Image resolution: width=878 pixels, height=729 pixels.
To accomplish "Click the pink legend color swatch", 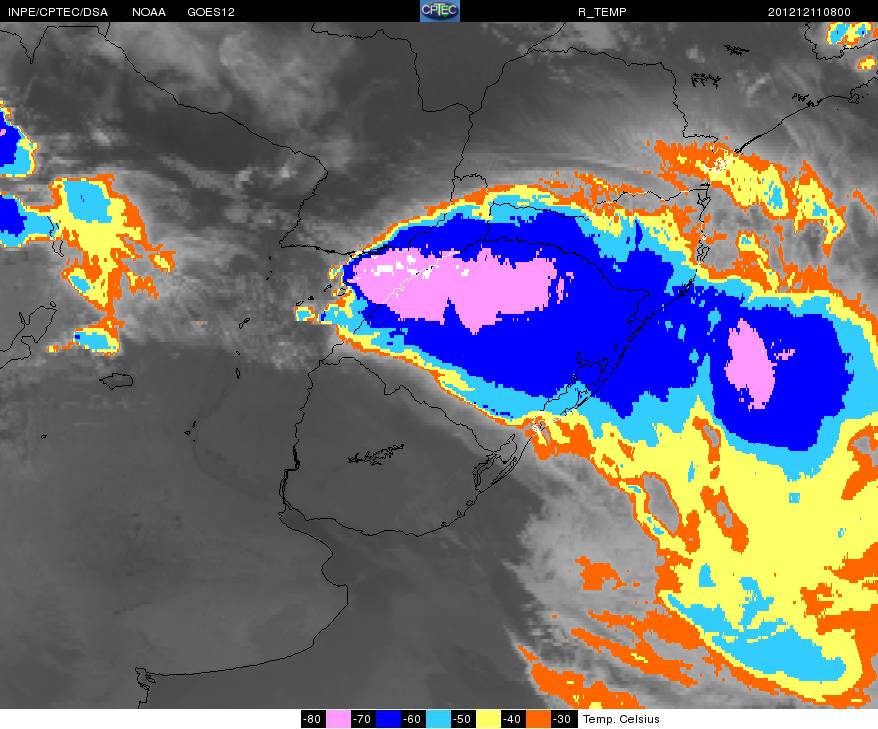I will pos(338,719).
